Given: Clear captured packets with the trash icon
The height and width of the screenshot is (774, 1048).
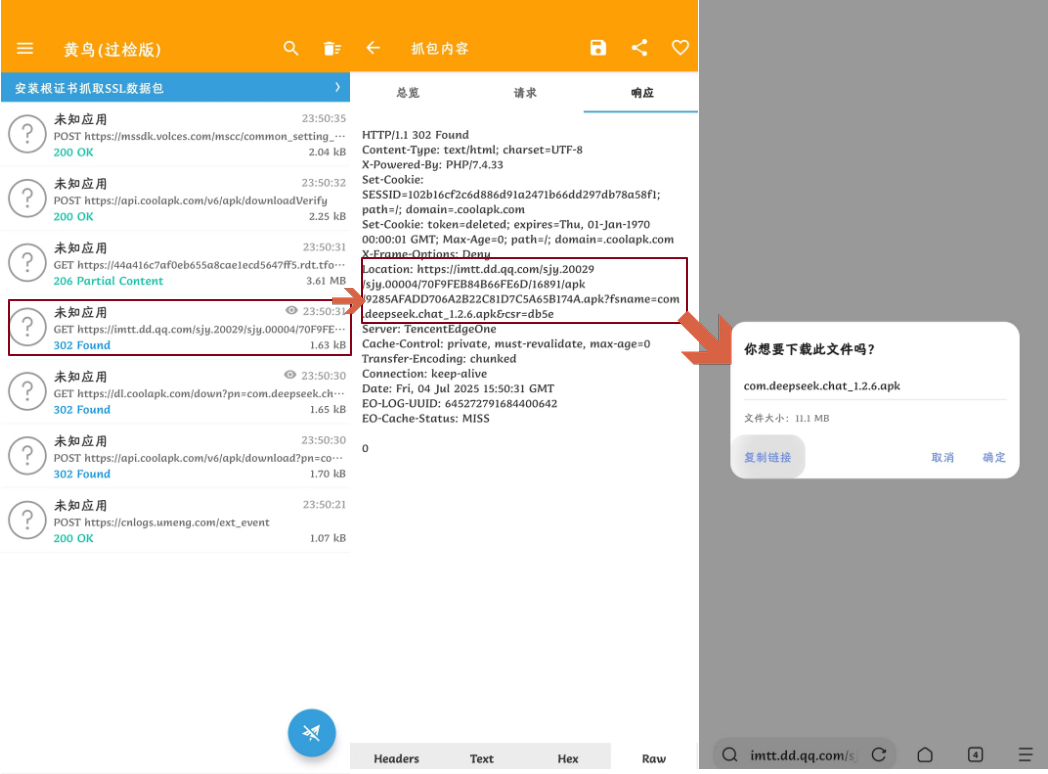Looking at the screenshot, I should (x=332, y=48).
